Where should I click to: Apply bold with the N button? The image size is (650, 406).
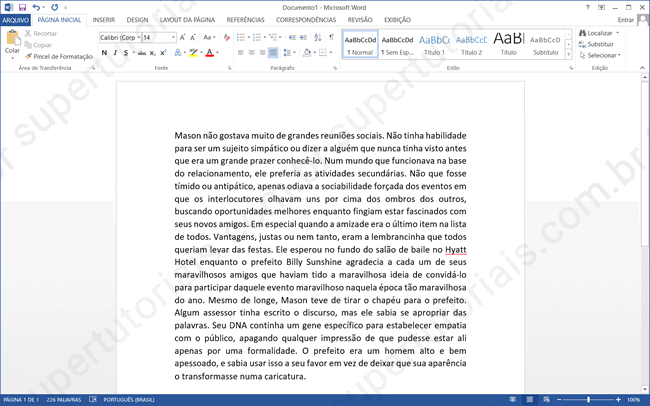tap(104, 53)
